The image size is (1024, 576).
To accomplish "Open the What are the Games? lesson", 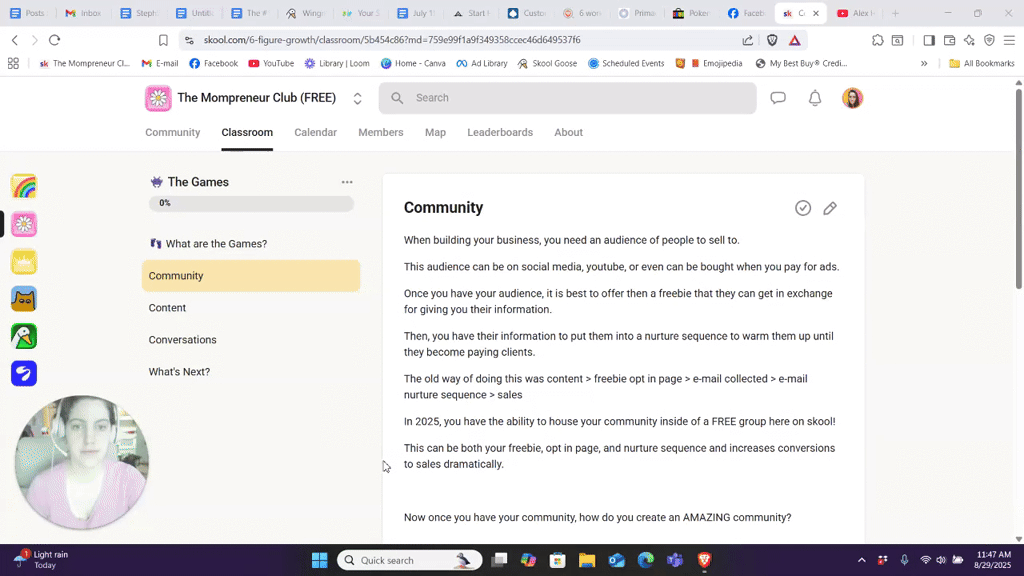I will 251,244.
